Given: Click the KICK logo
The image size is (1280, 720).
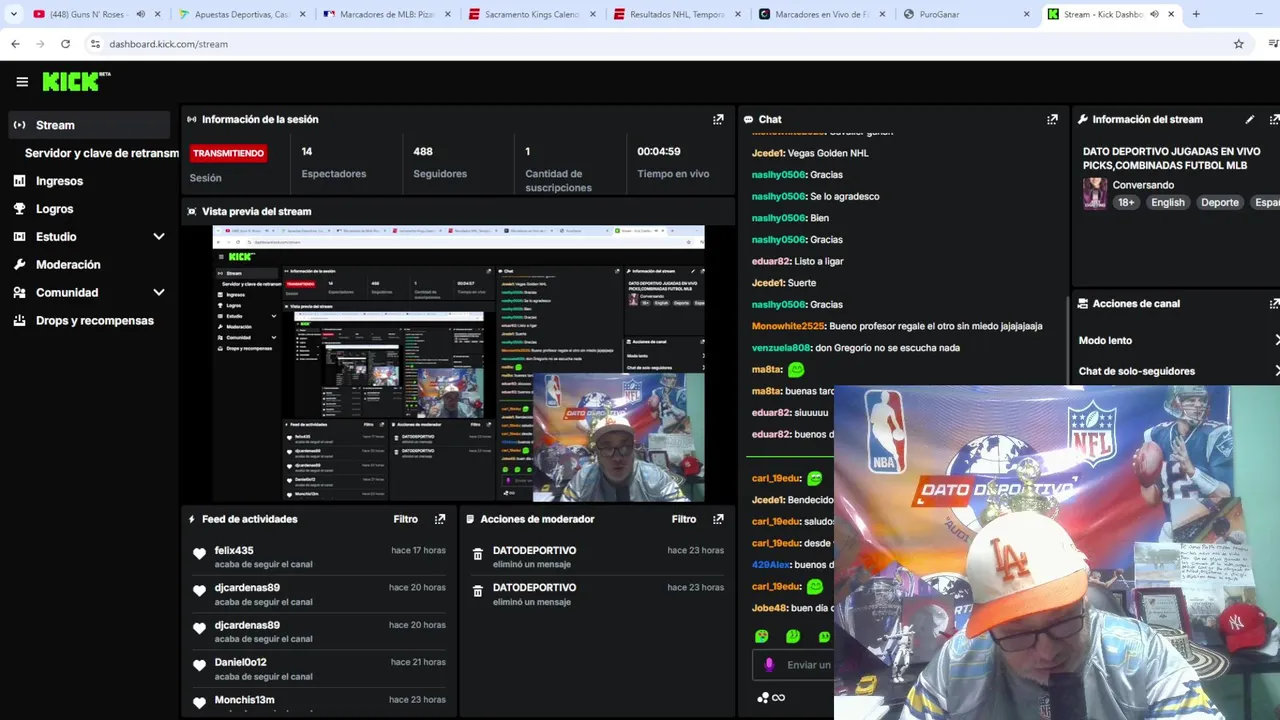Looking at the screenshot, I should (75, 82).
